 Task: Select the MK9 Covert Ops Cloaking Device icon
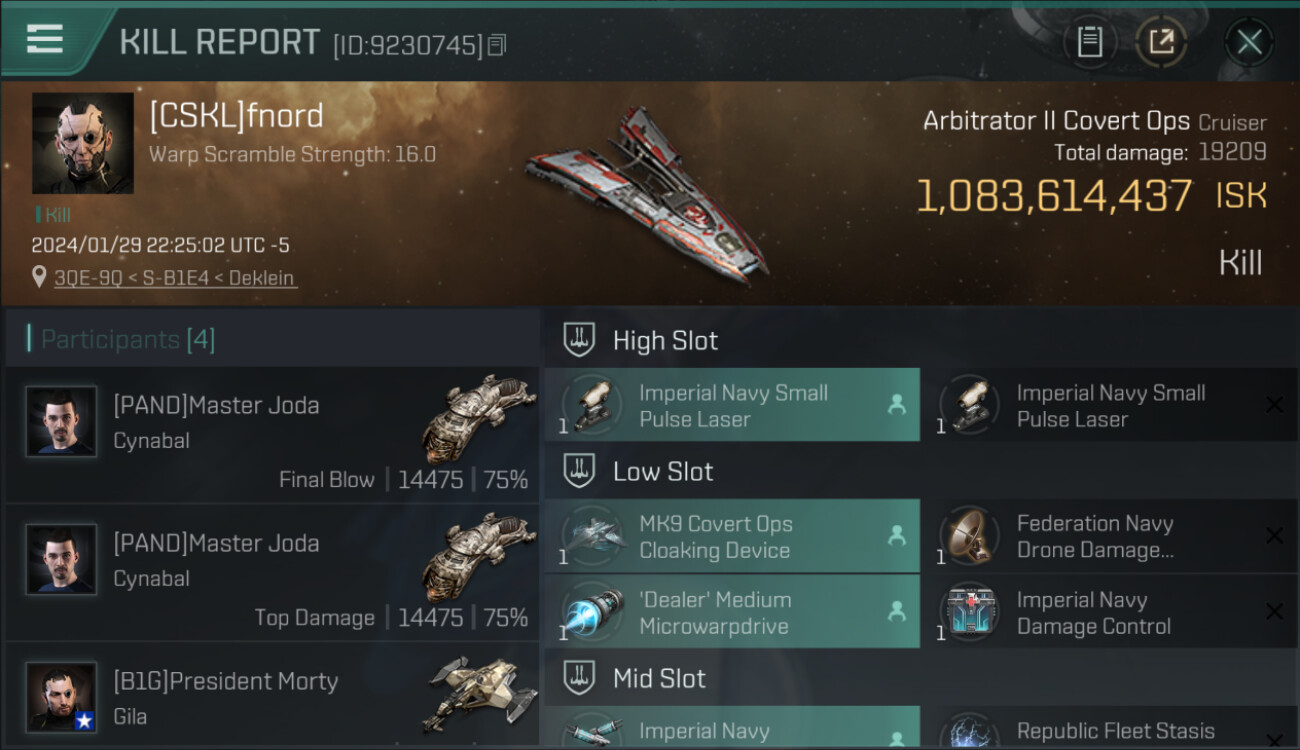point(594,537)
